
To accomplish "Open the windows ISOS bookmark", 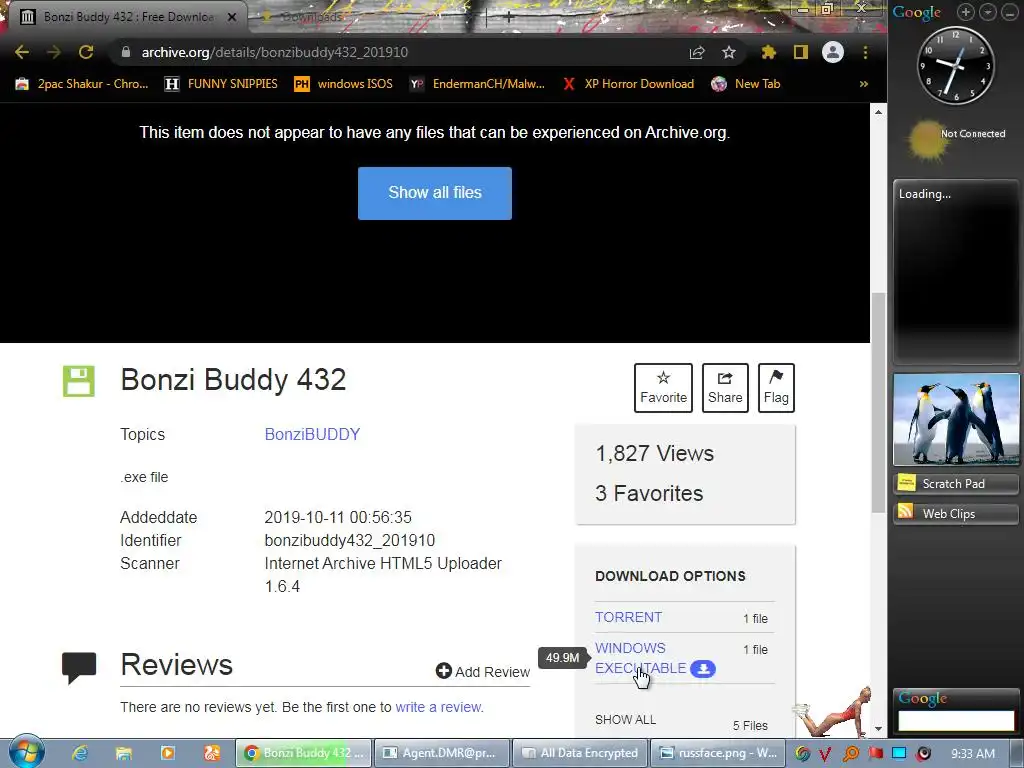I will tap(344, 84).
